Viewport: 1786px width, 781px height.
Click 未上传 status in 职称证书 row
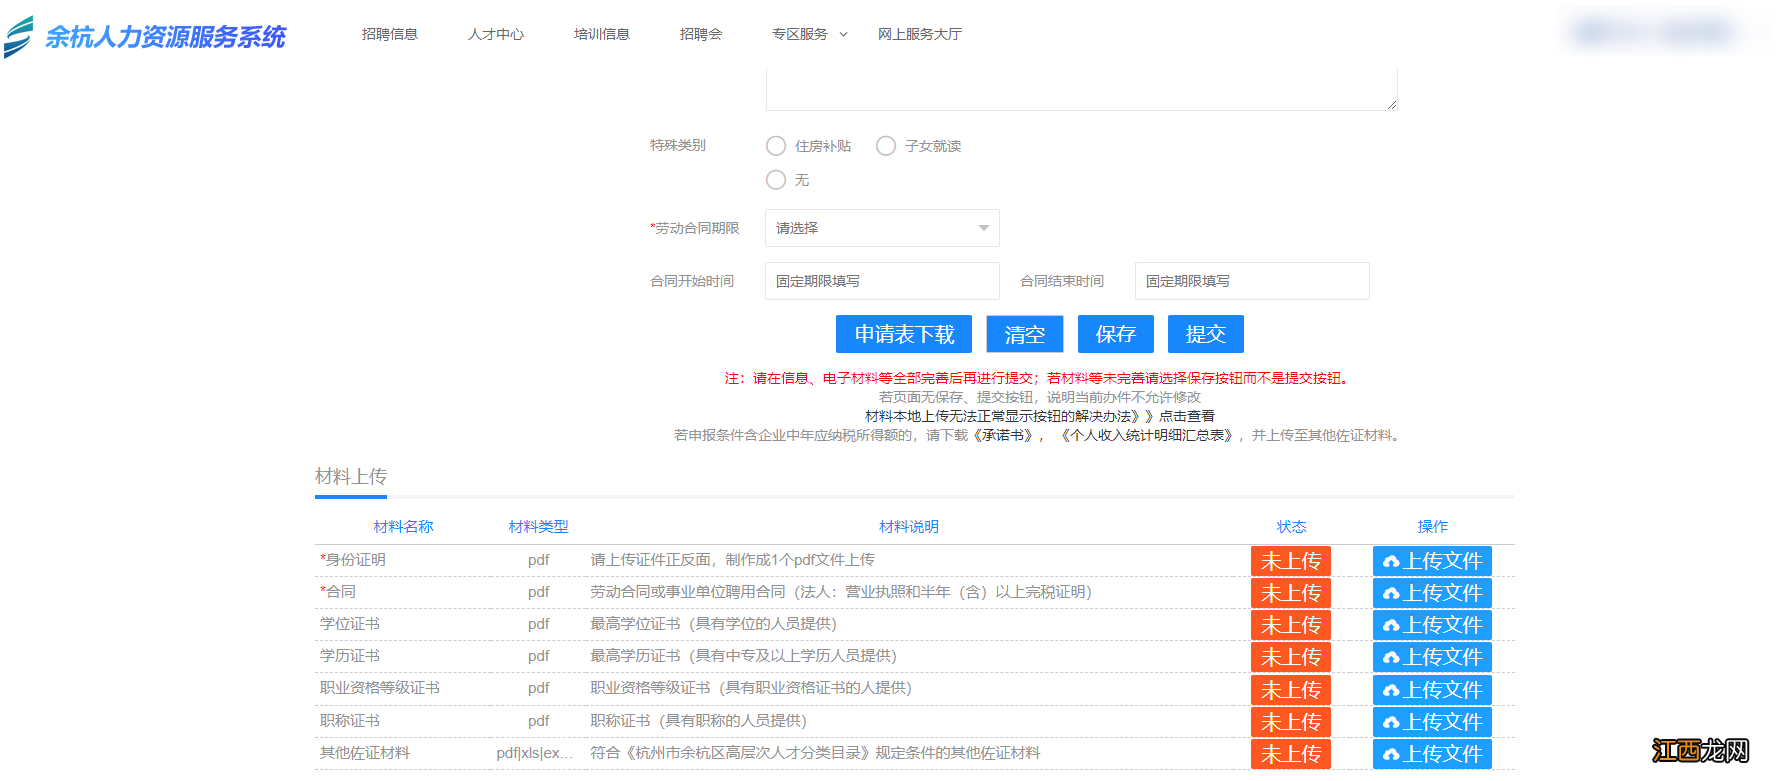[x=1291, y=722]
